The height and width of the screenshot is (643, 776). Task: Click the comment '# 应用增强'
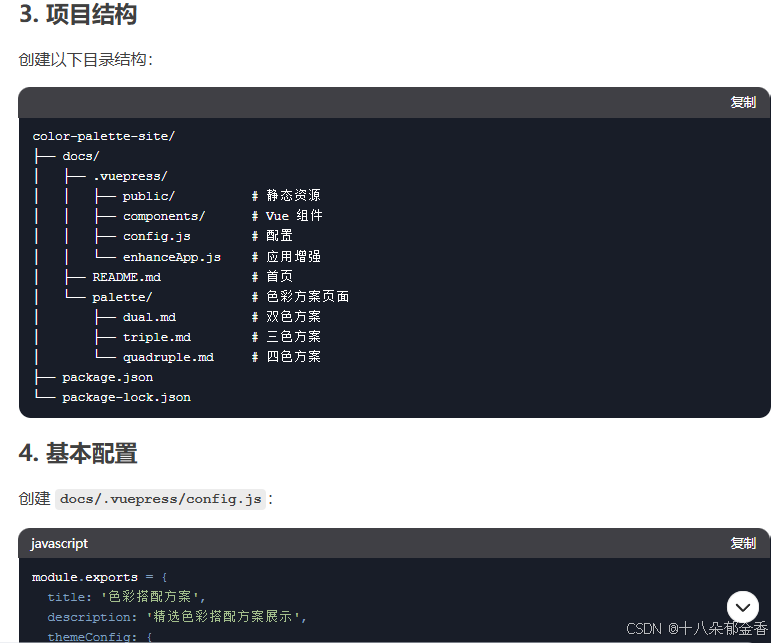point(286,256)
